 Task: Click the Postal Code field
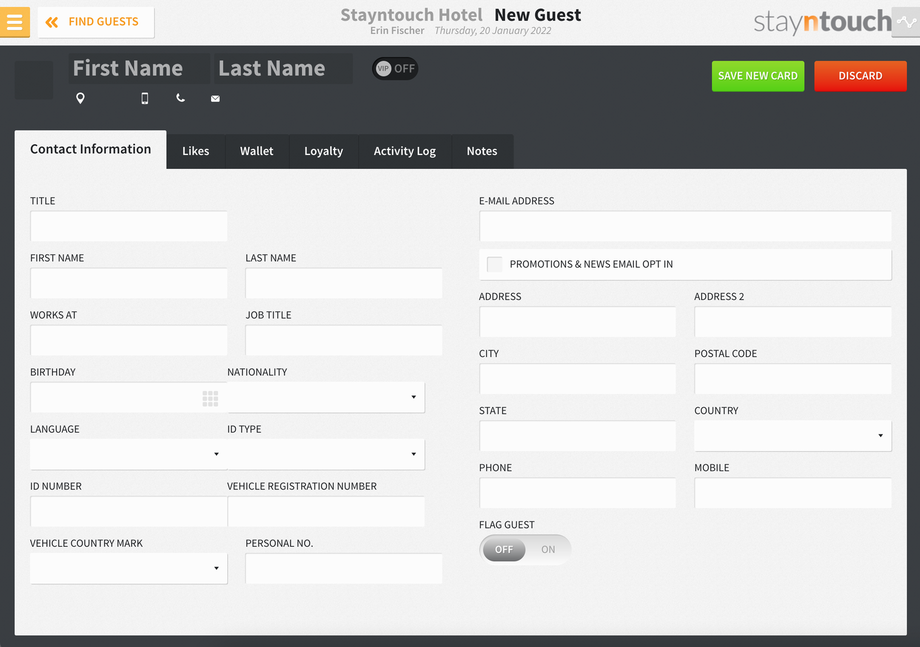pos(793,378)
